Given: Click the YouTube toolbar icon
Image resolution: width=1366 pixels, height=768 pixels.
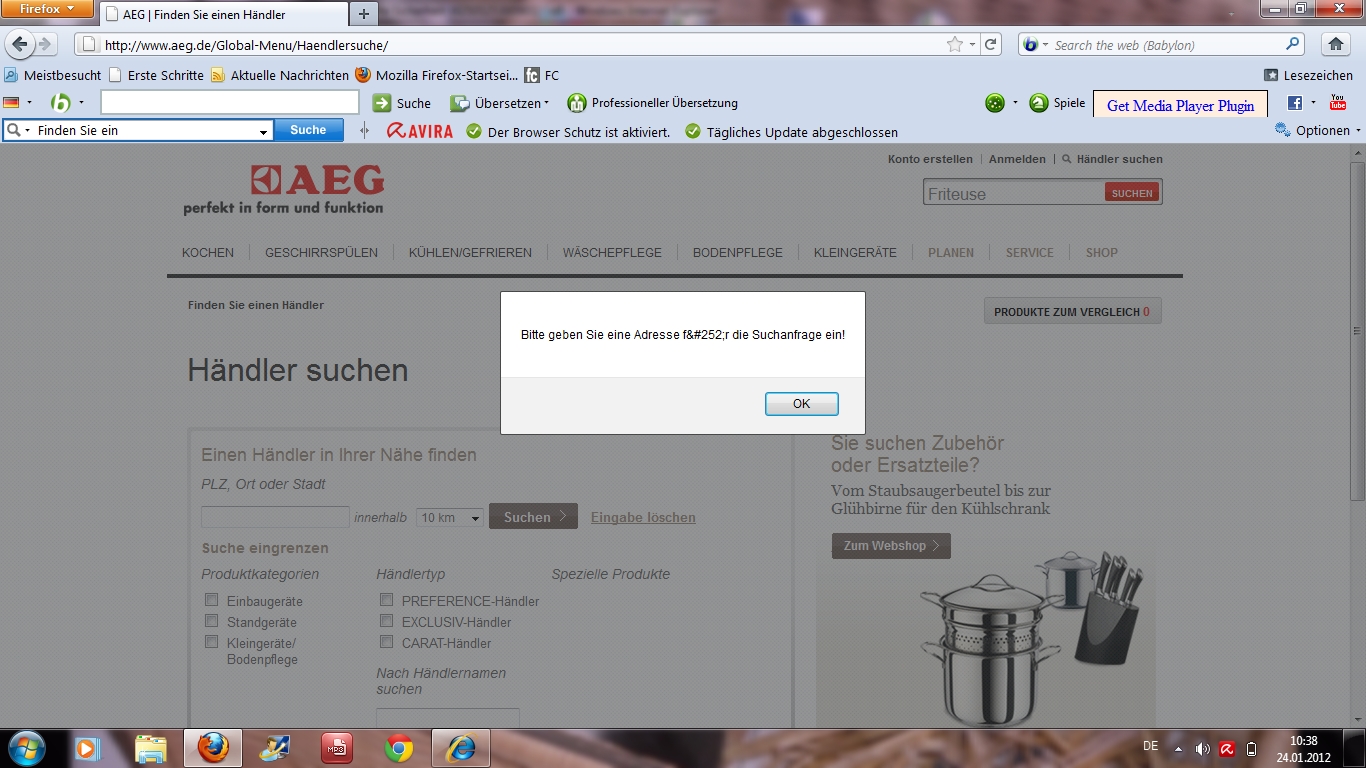Looking at the screenshot, I should click(1338, 103).
